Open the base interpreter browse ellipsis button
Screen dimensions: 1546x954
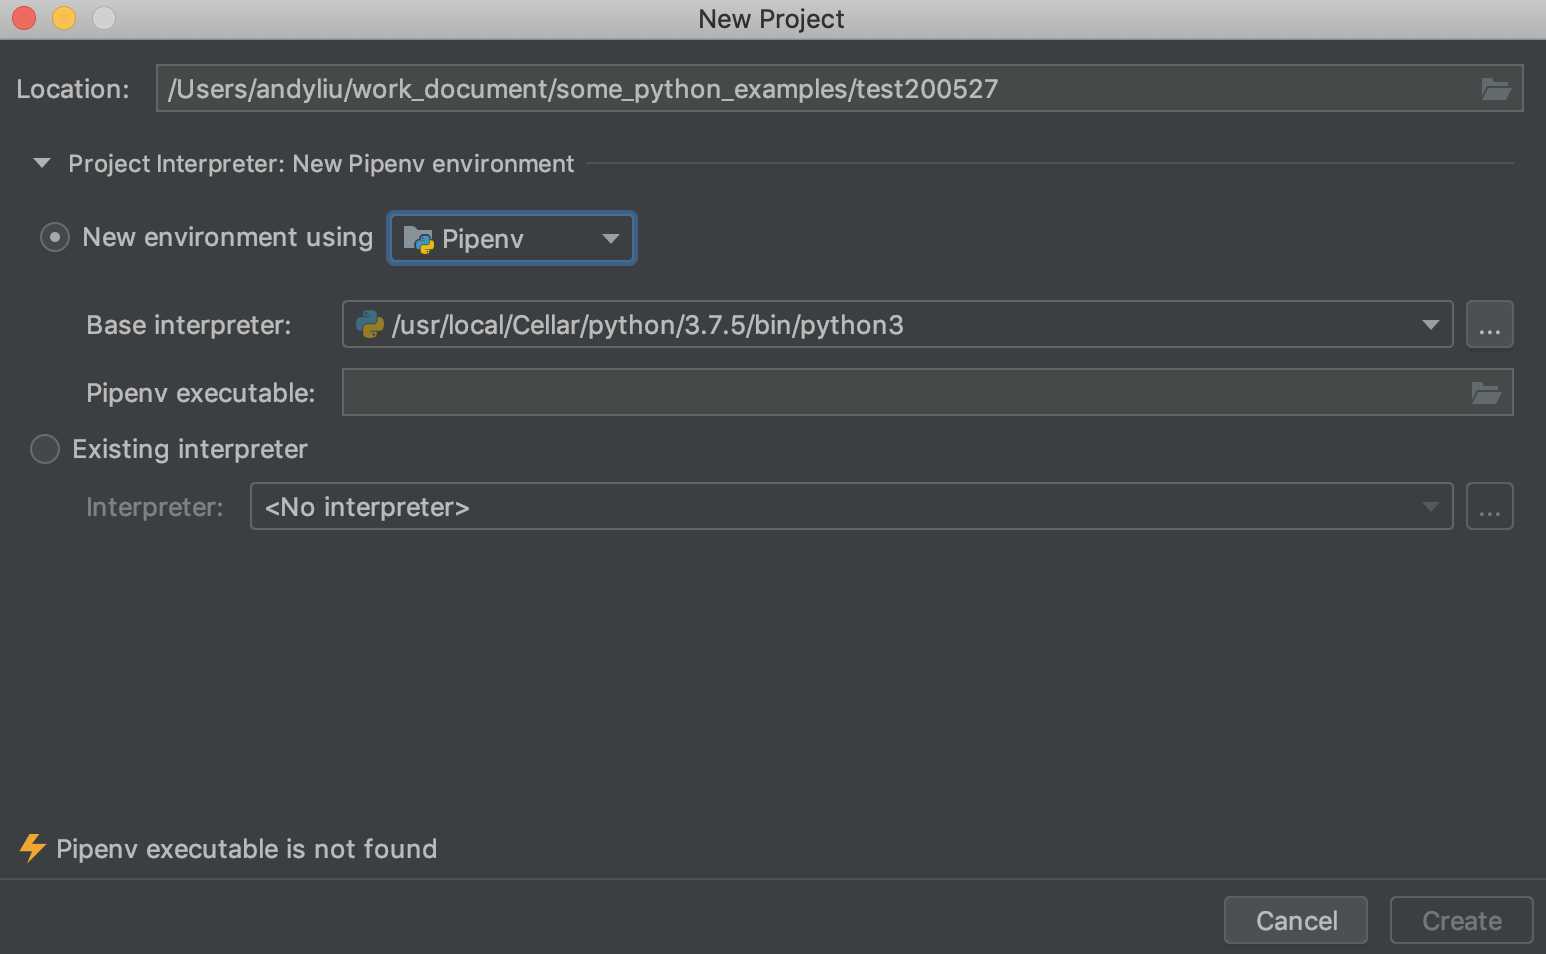point(1489,325)
